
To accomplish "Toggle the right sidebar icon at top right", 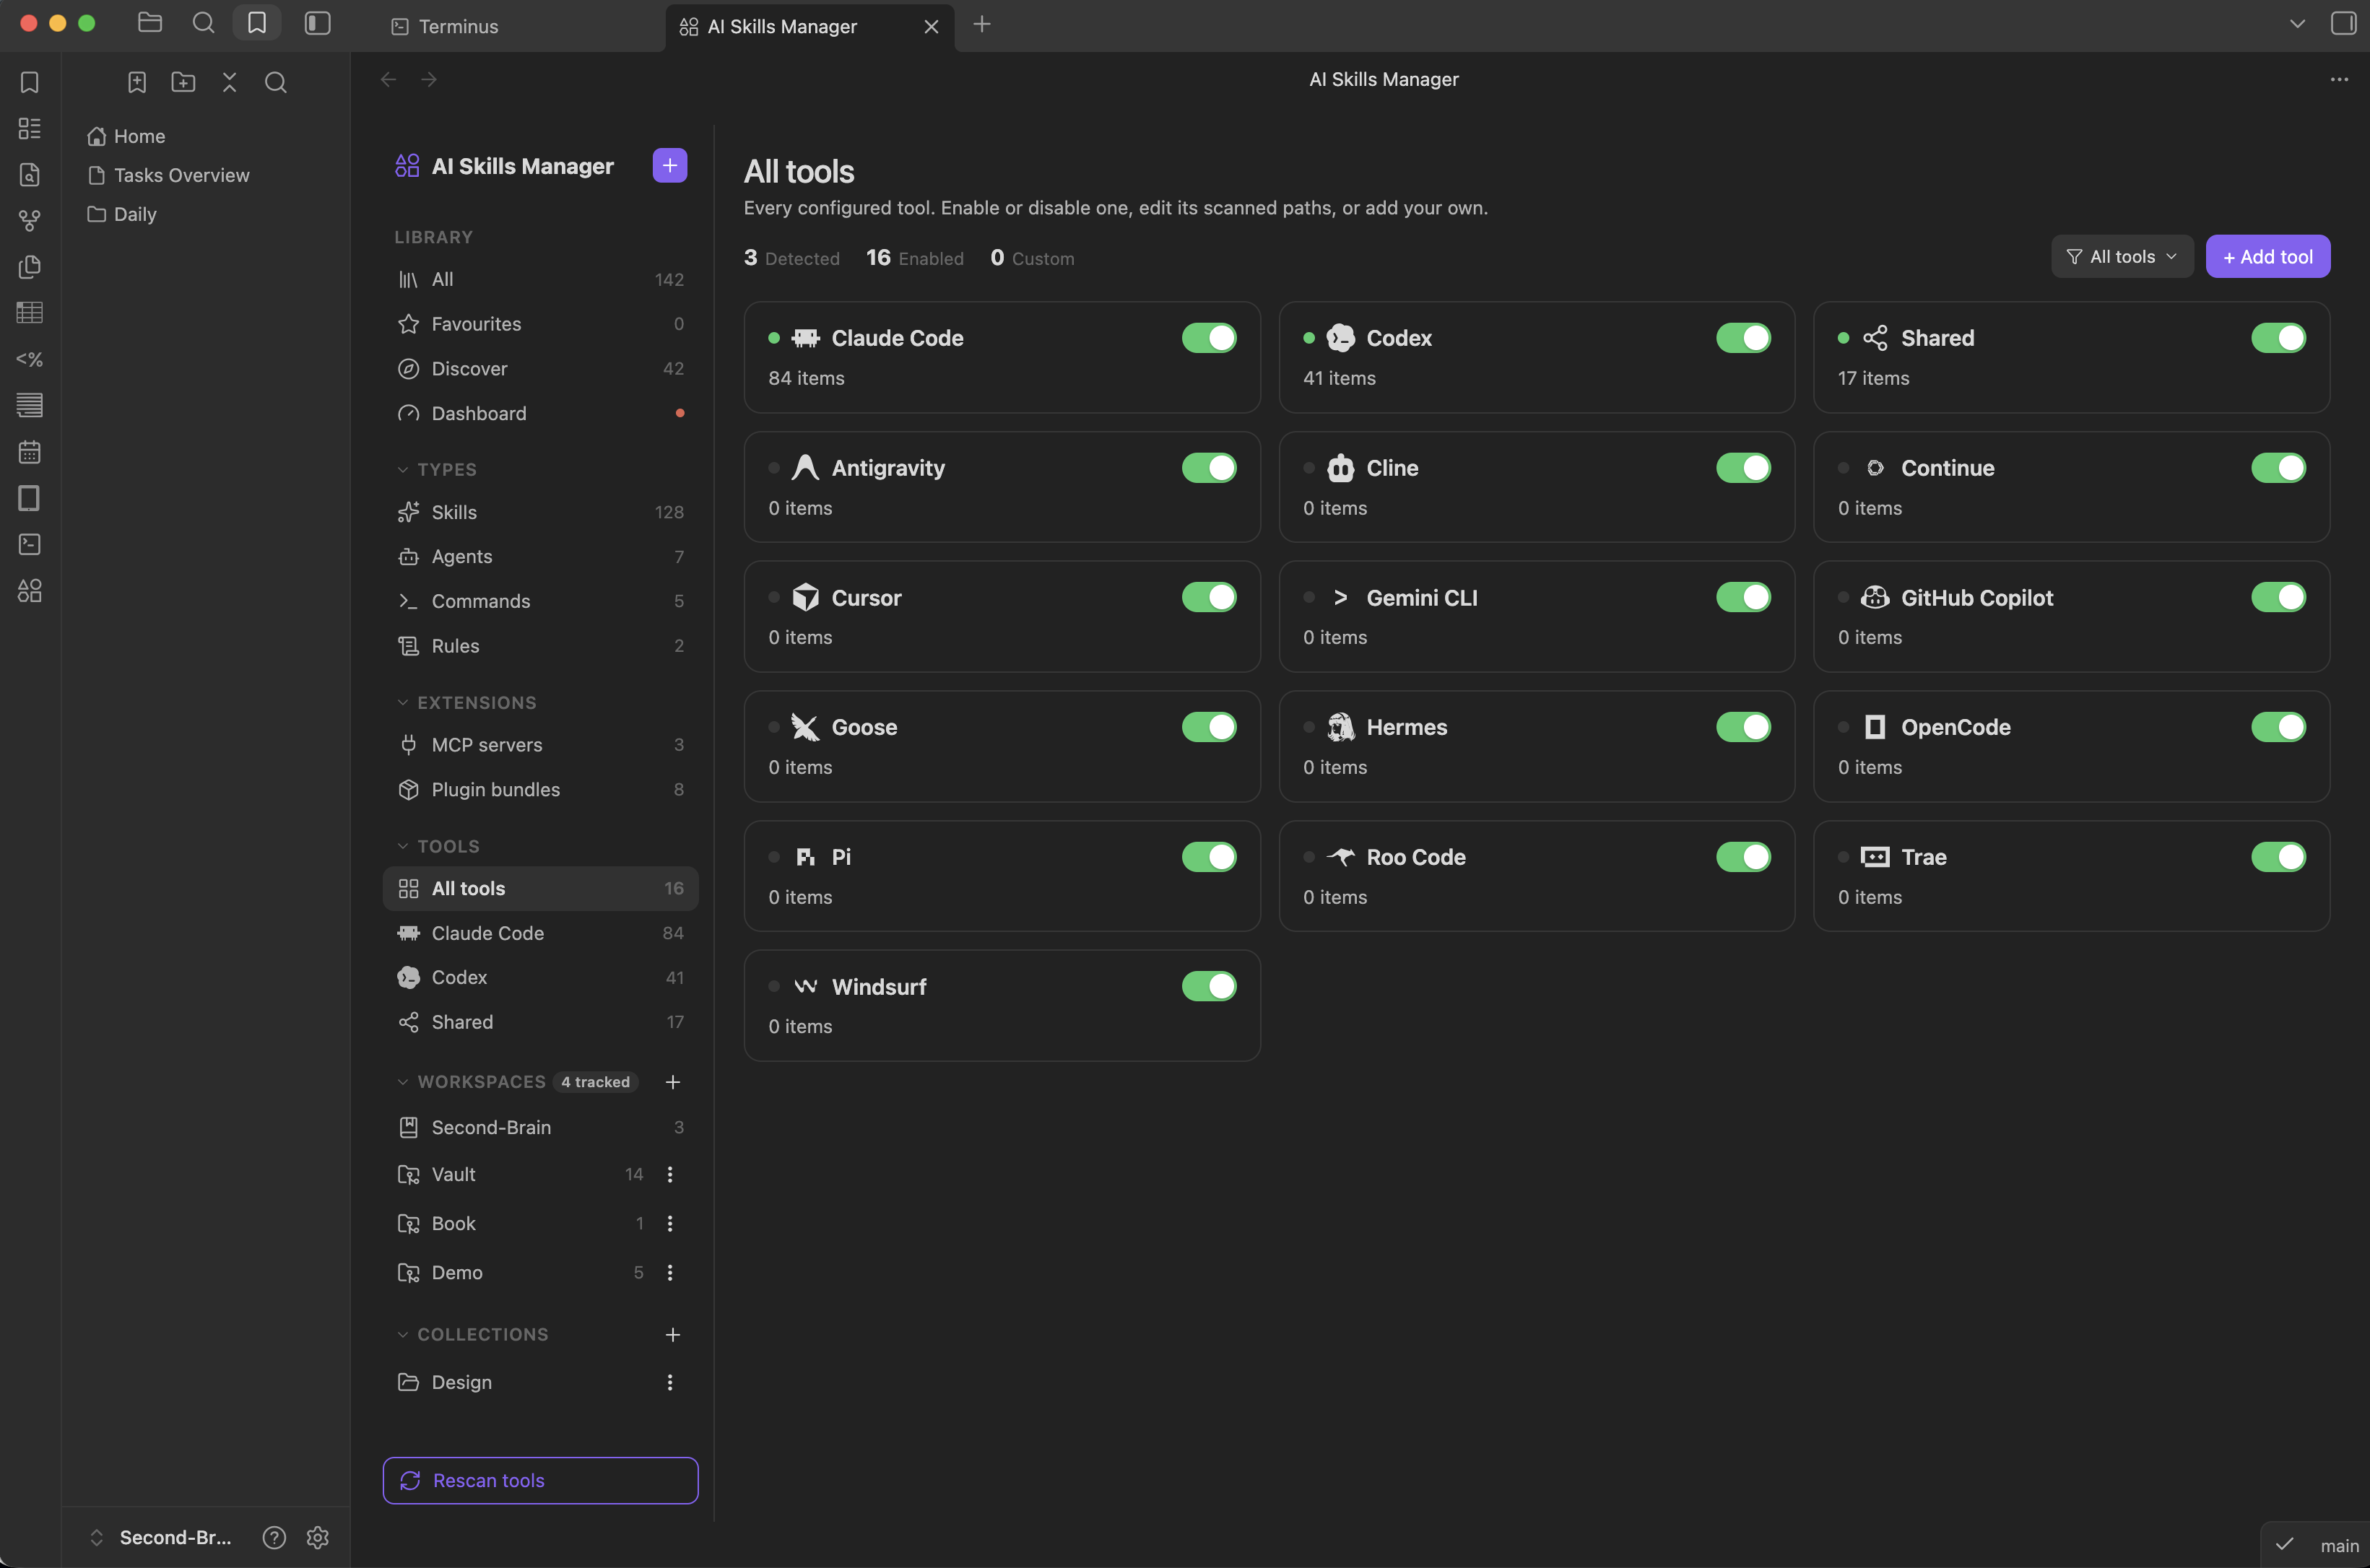I will tap(2343, 23).
